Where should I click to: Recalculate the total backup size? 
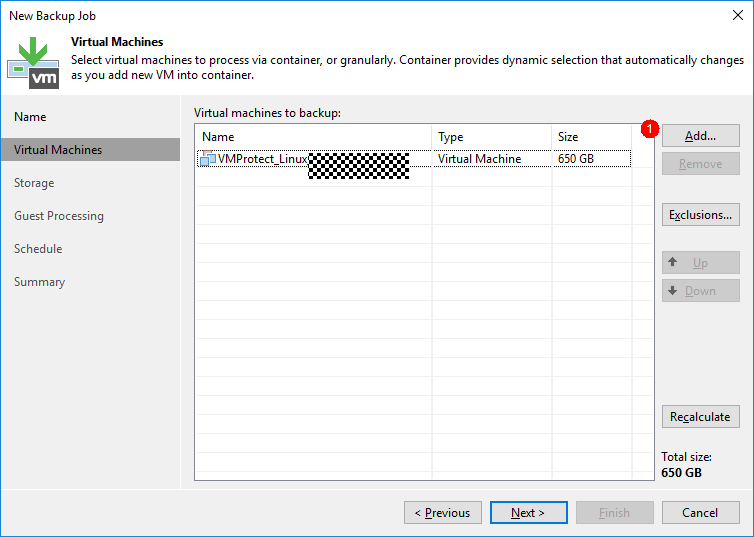pos(700,416)
